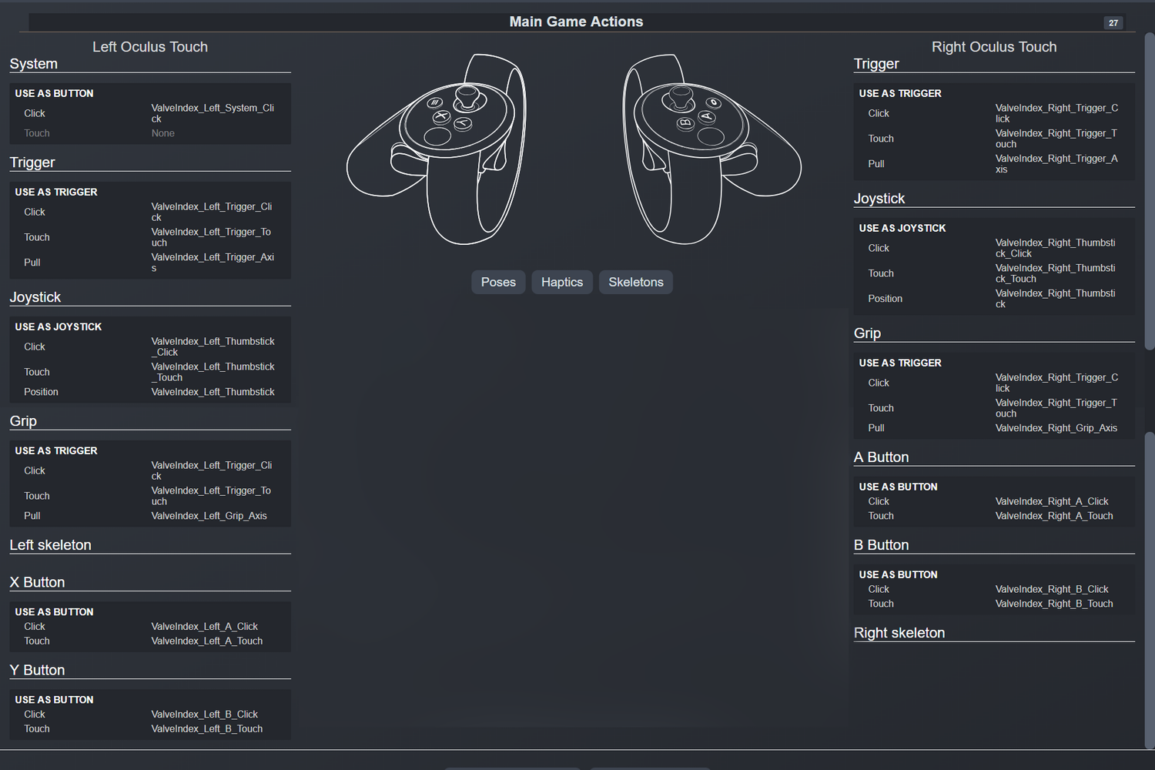1155x770 pixels.
Task: Open the Skeletons settings
Action: [x=636, y=282]
